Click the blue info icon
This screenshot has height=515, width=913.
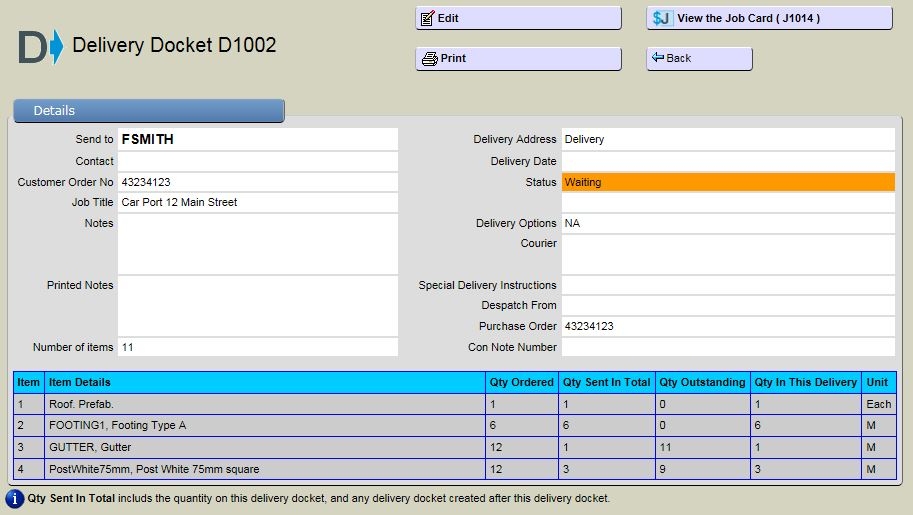tap(15, 499)
